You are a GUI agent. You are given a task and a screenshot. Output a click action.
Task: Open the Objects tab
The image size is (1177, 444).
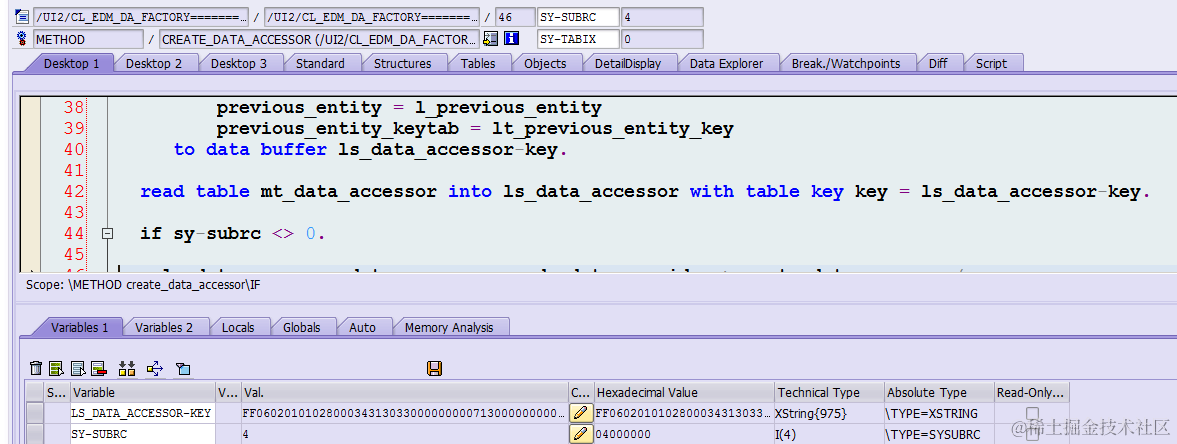point(545,63)
